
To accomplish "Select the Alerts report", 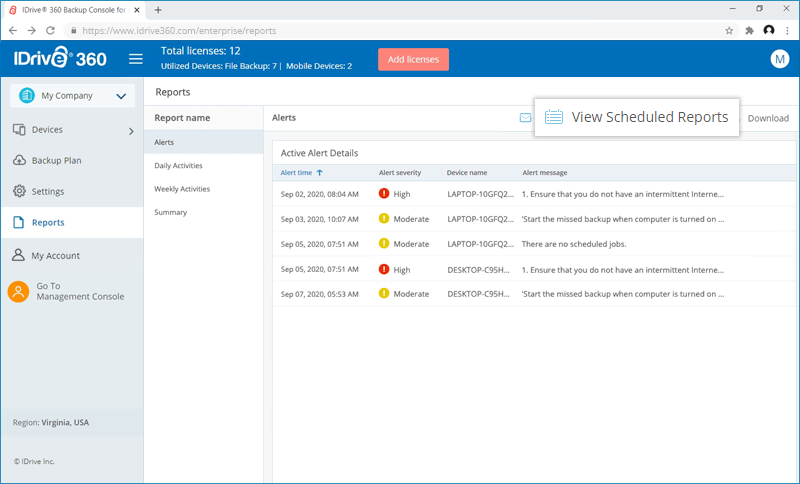I will point(204,142).
